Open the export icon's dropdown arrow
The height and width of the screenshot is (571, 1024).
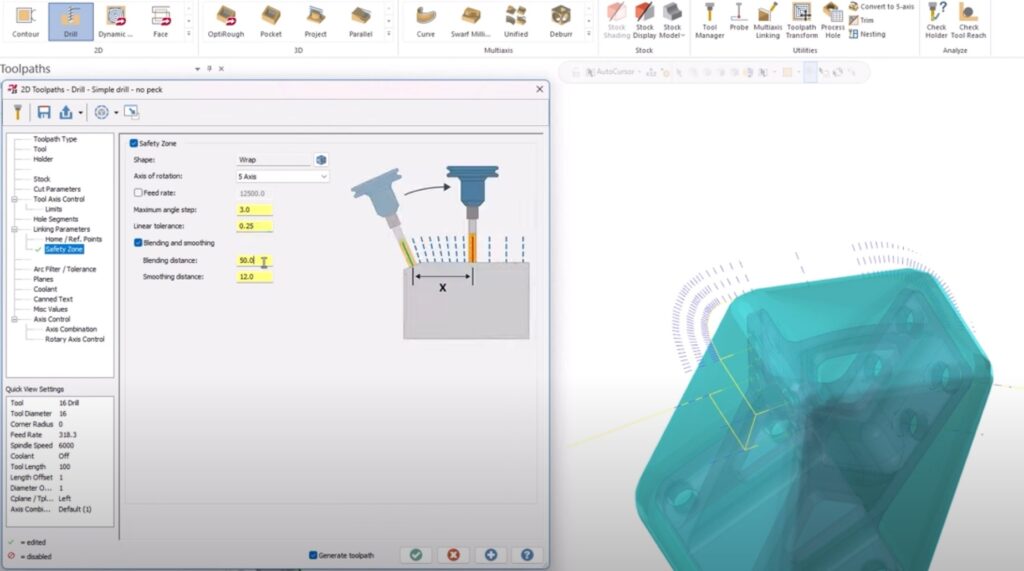click(x=80, y=112)
